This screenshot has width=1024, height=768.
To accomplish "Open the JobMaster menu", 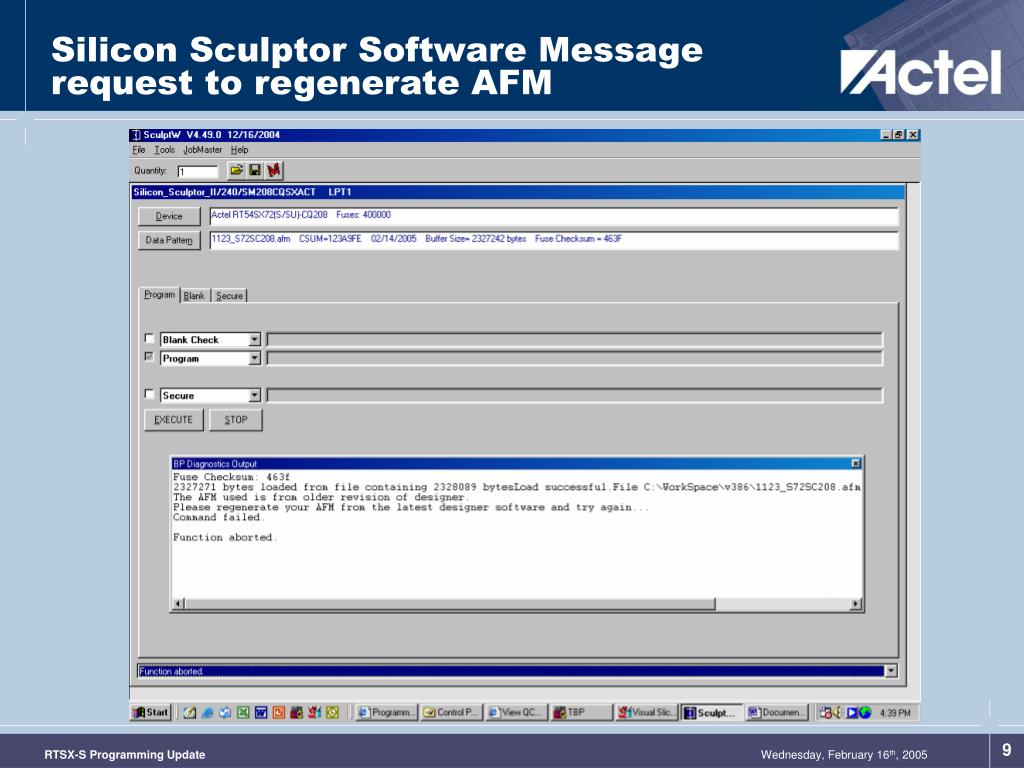I will [x=202, y=150].
